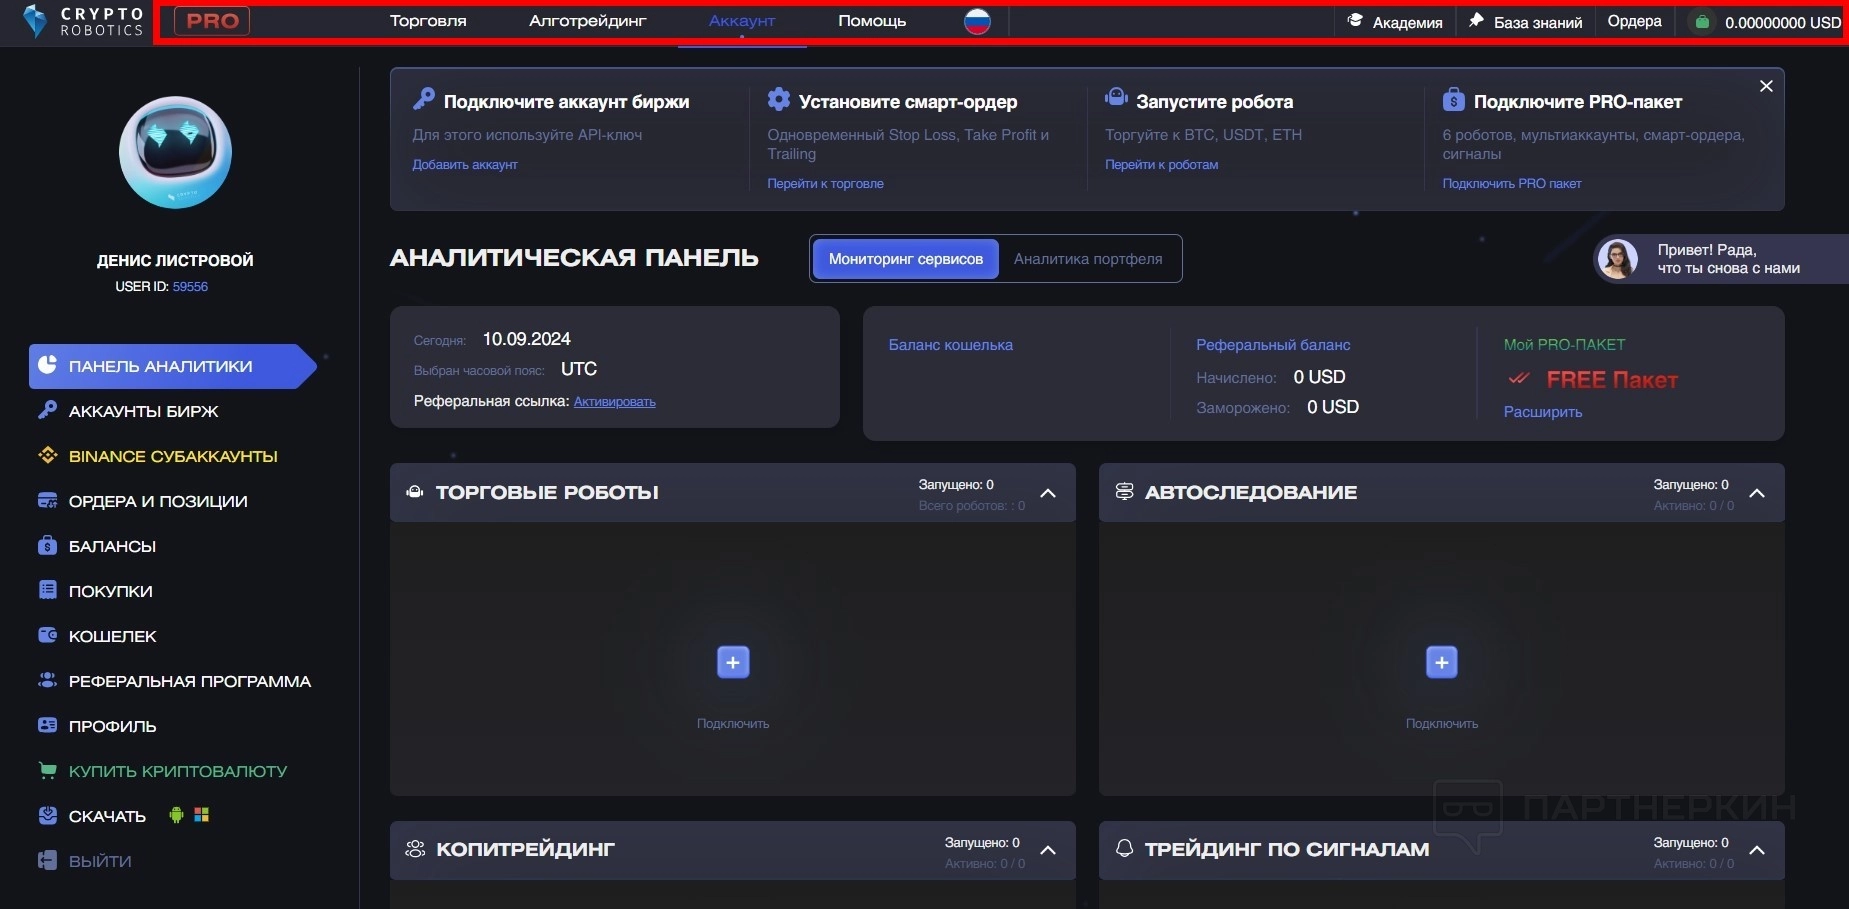This screenshot has width=1849, height=909.
Task: Close the onboarding tips banner
Action: tap(1766, 86)
